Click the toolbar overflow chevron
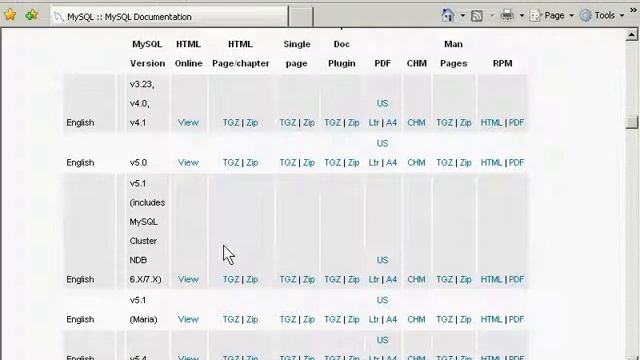The width and height of the screenshot is (640, 360). pyautogui.click(x=633, y=10)
